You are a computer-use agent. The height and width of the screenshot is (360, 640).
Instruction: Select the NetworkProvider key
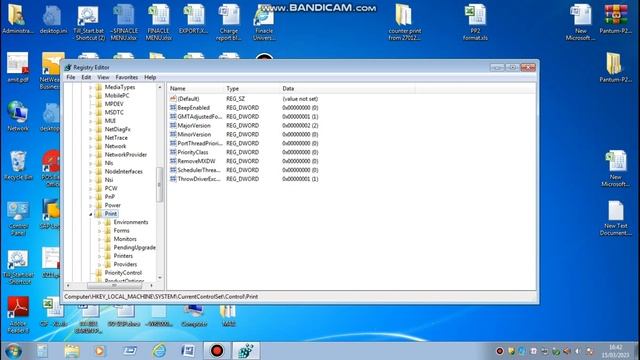[126, 155]
